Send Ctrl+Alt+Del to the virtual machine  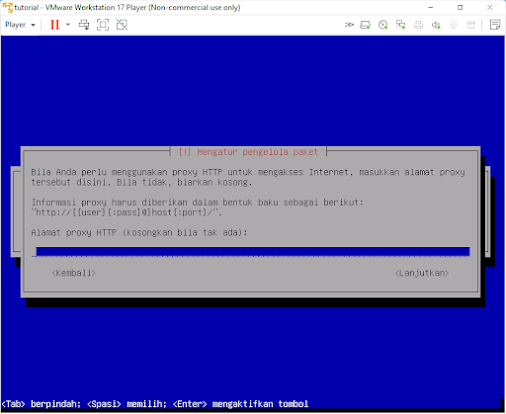pyautogui.click(x=84, y=25)
